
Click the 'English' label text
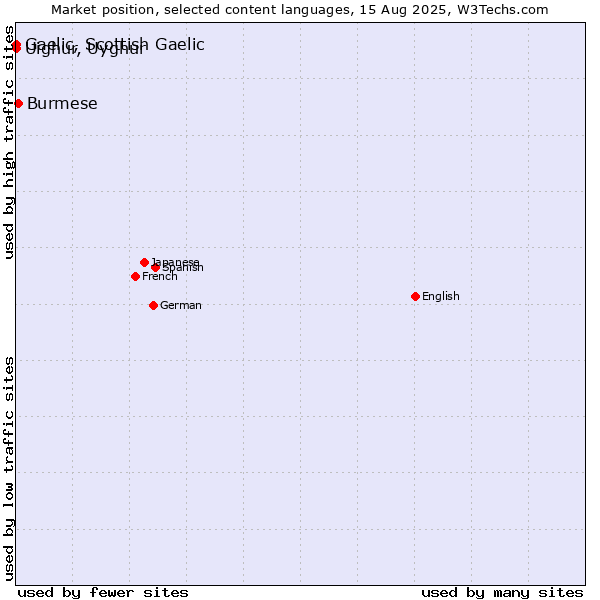[441, 297]
